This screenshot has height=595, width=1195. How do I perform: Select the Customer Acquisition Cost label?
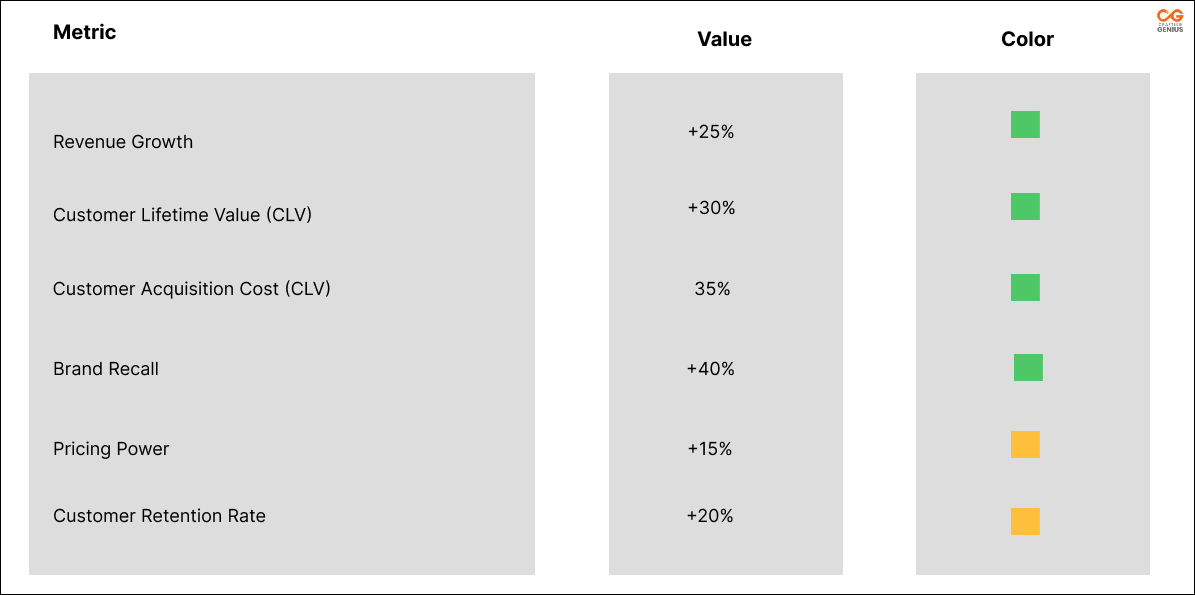[x=191, y=289]
